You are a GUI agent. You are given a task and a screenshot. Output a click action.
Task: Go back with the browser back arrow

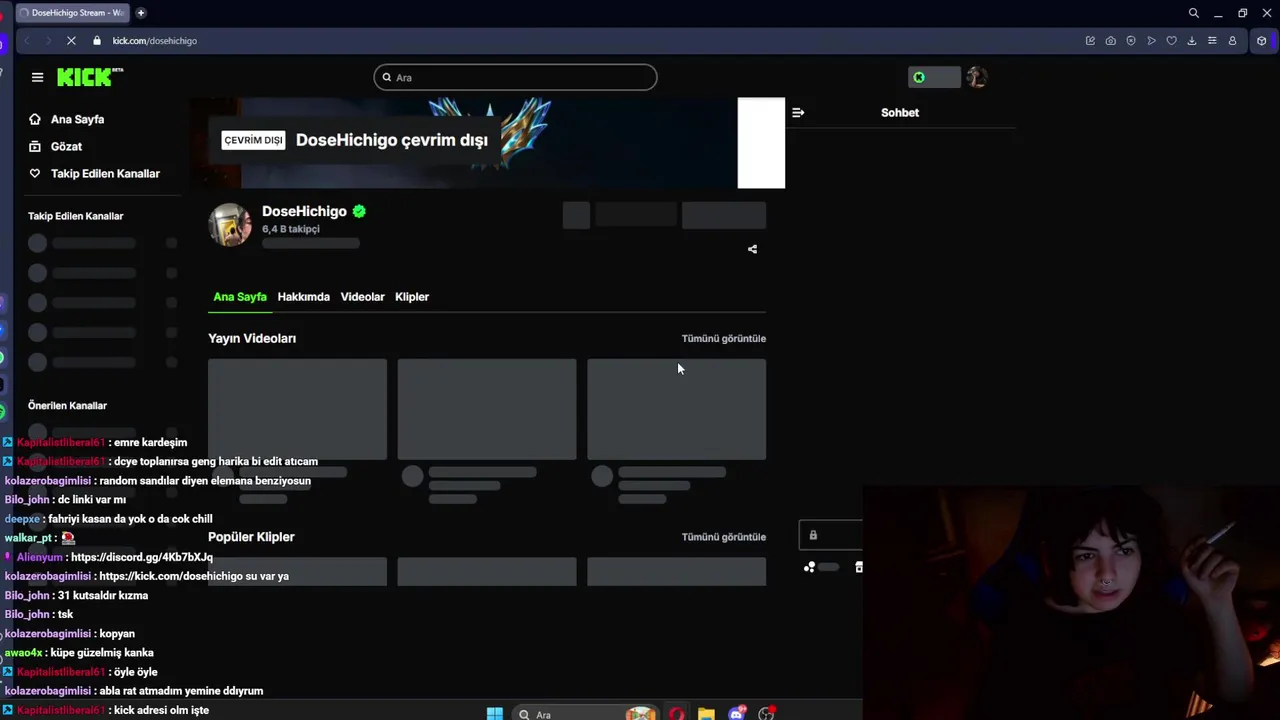pos(27,41)
